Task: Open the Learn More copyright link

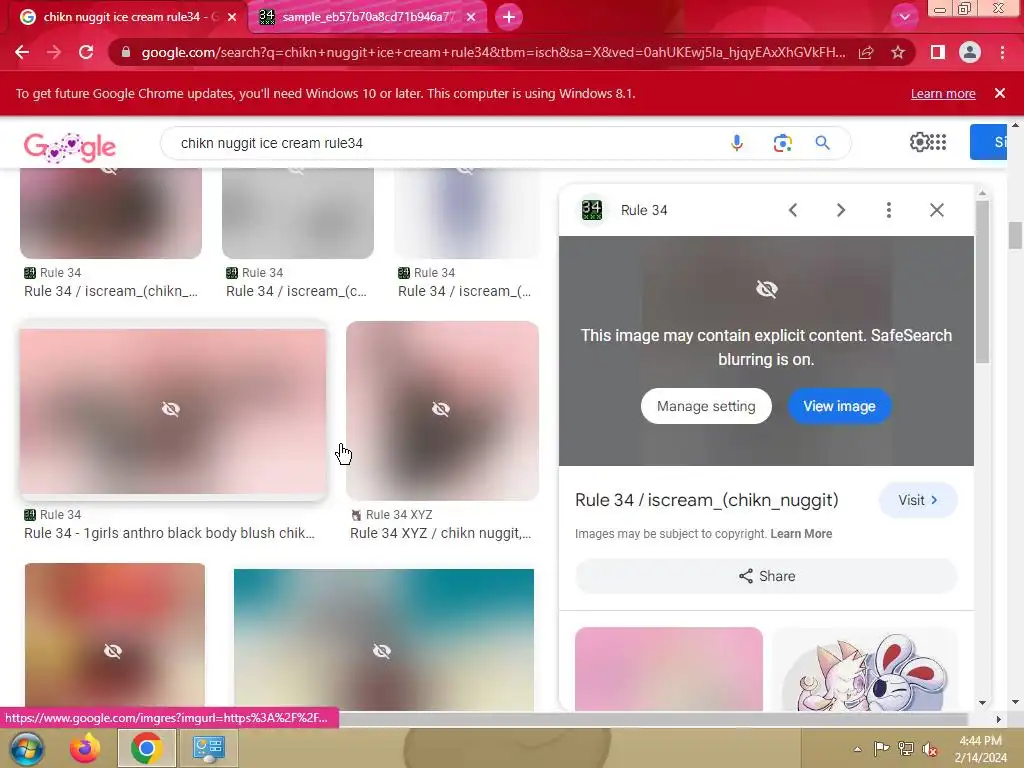Action: (x=801, y=534)
